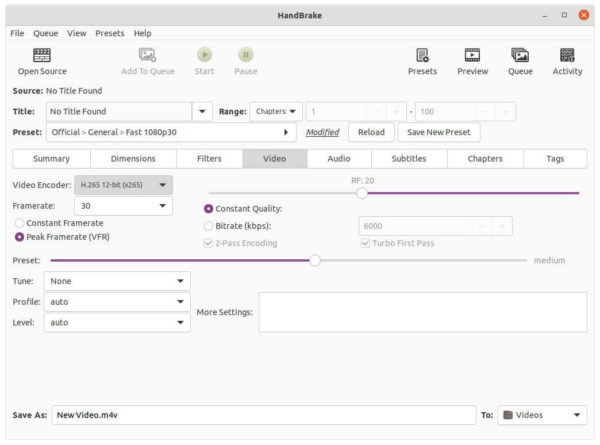This screenshot has width=600, height=445.
Task: Open the Presets menu
Action: coord(110,33)
